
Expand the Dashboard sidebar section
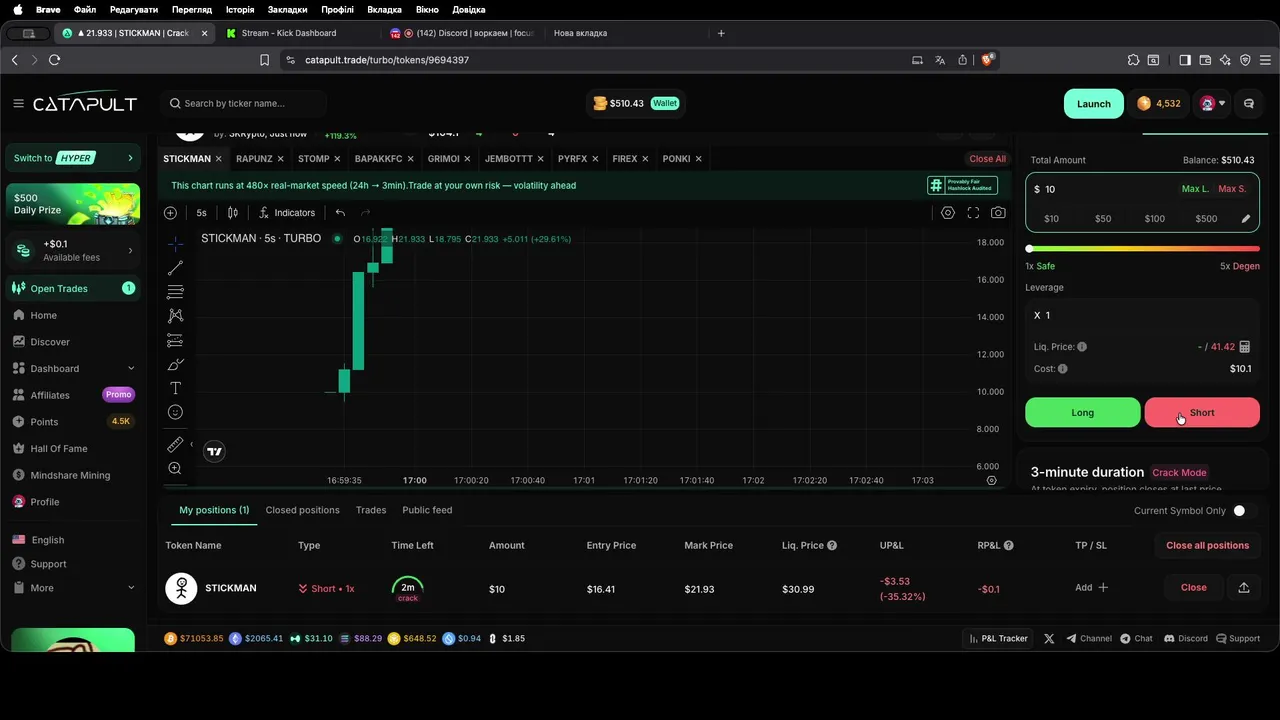tap(73, 368)
